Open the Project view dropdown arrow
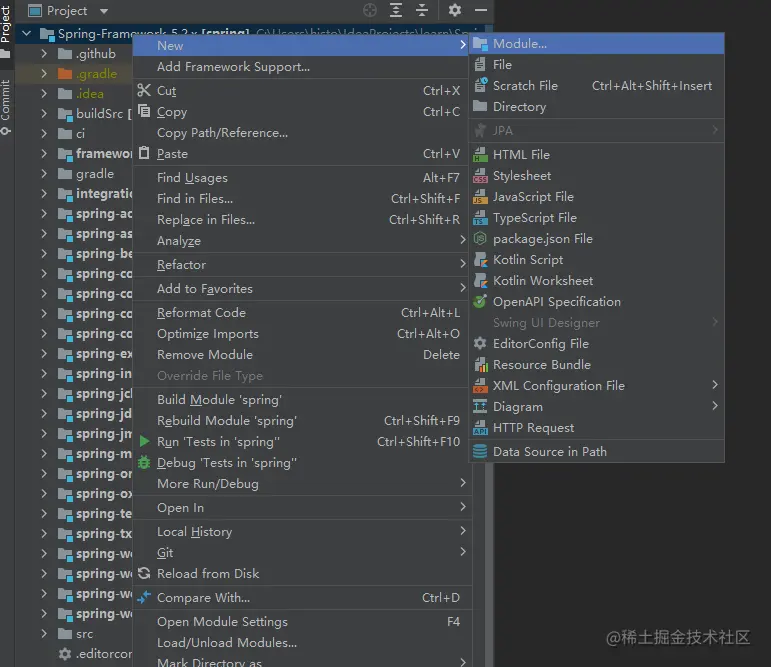This screenshot has height=667, width=771. [104, 11]
